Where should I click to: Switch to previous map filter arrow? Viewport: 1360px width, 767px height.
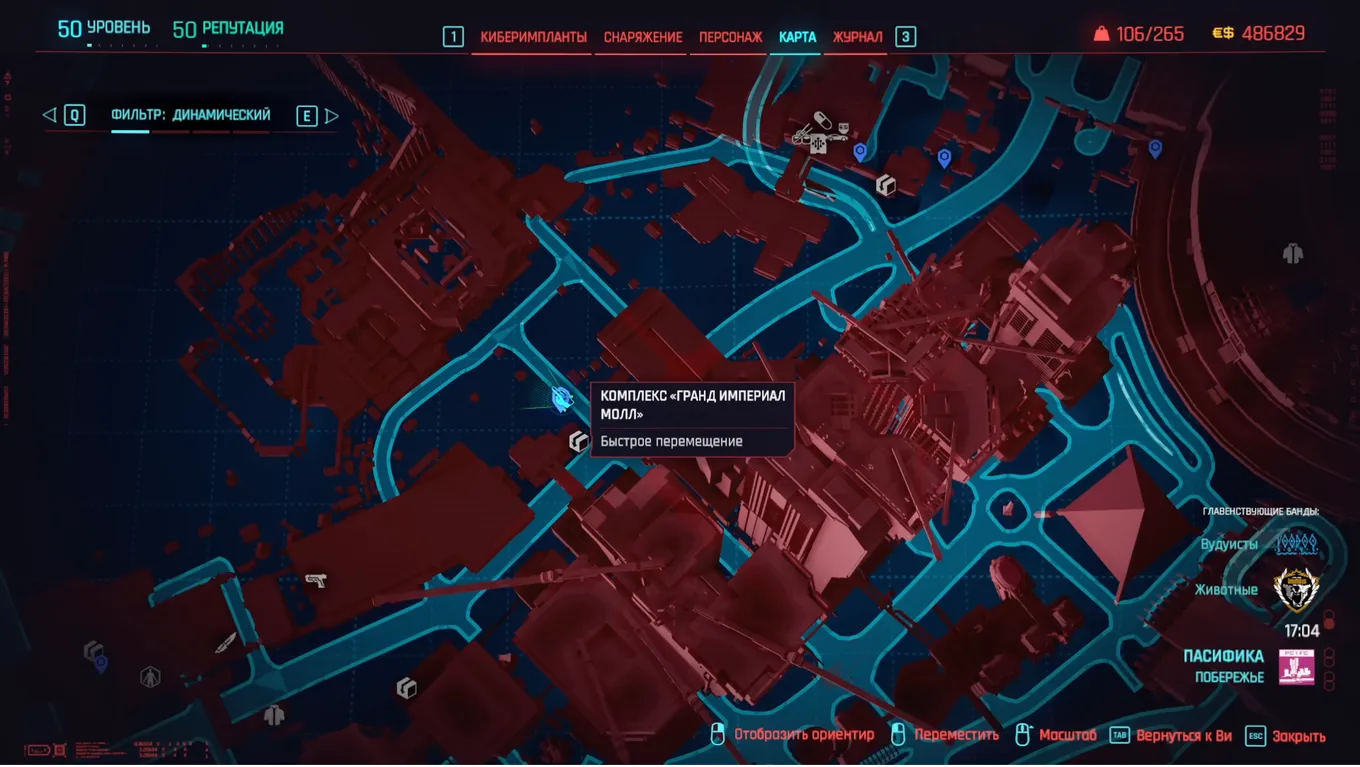tap(48, 116)
